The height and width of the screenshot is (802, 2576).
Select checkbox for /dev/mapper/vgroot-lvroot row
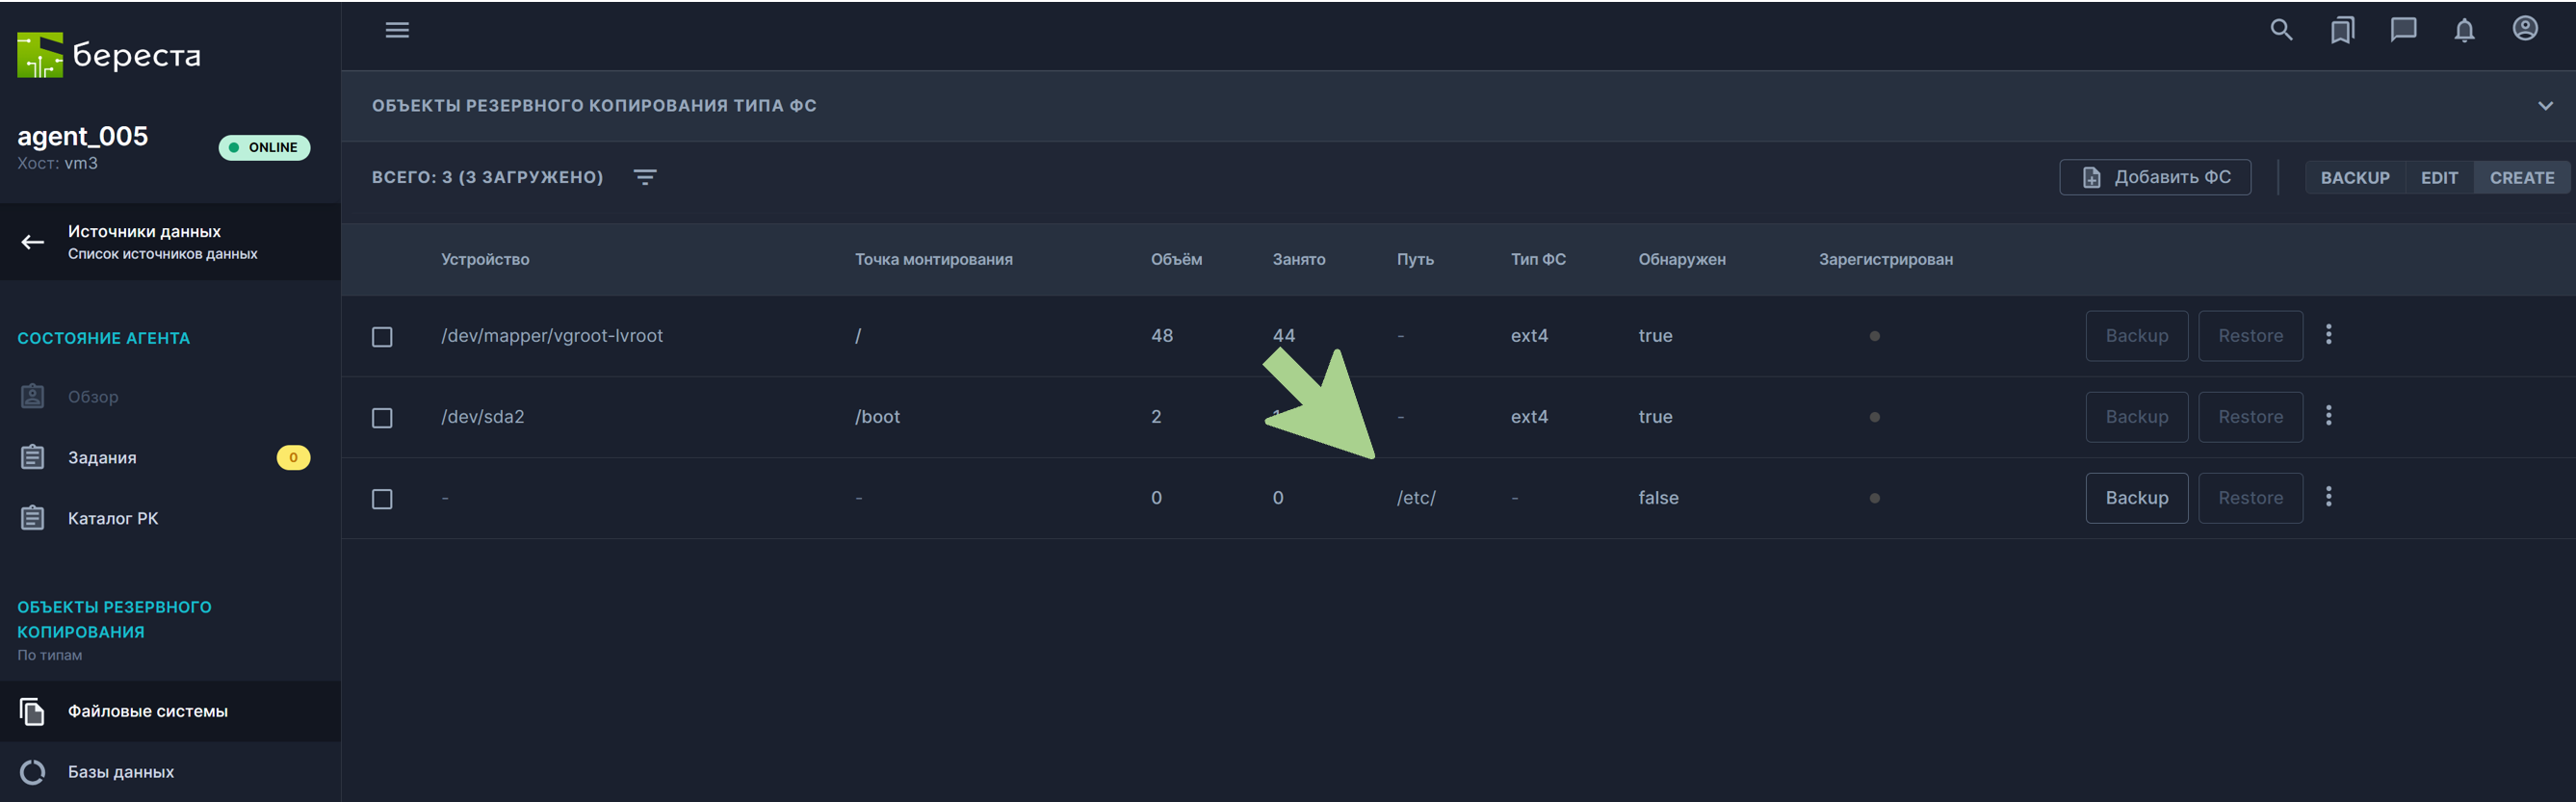[x=382, y=337]
